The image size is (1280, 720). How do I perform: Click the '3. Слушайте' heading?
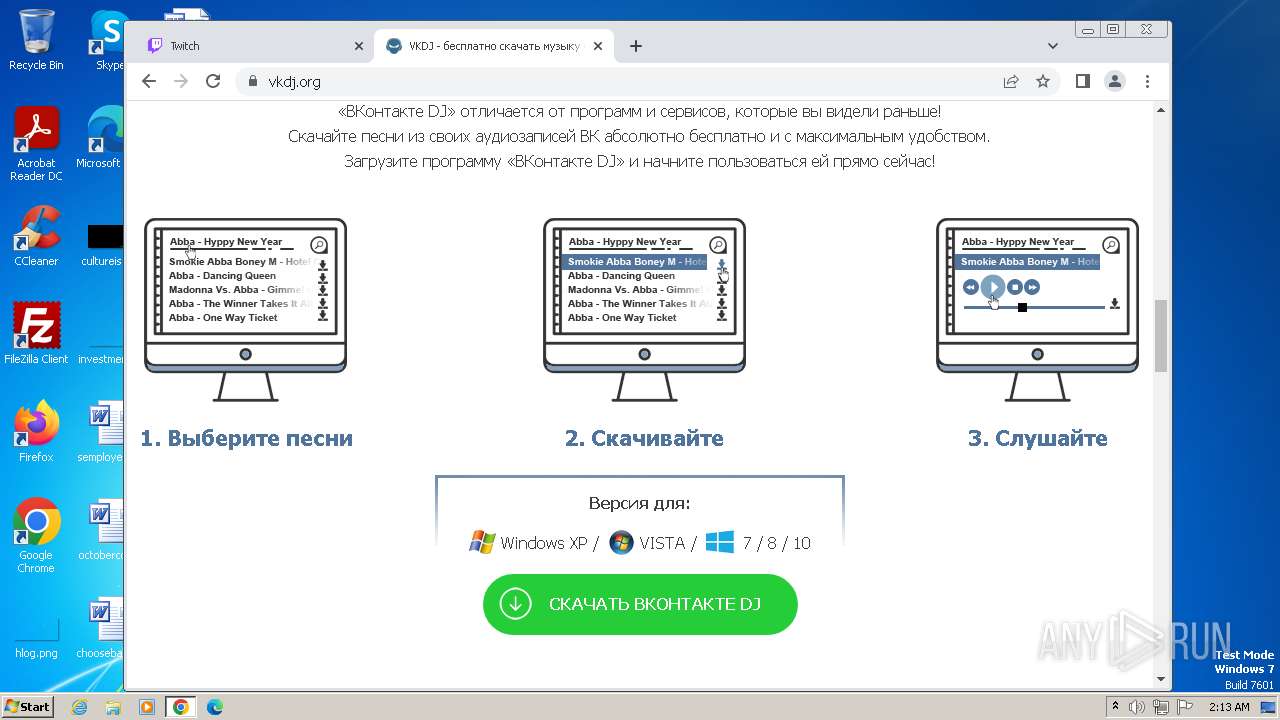click(x=1037, y=438)
